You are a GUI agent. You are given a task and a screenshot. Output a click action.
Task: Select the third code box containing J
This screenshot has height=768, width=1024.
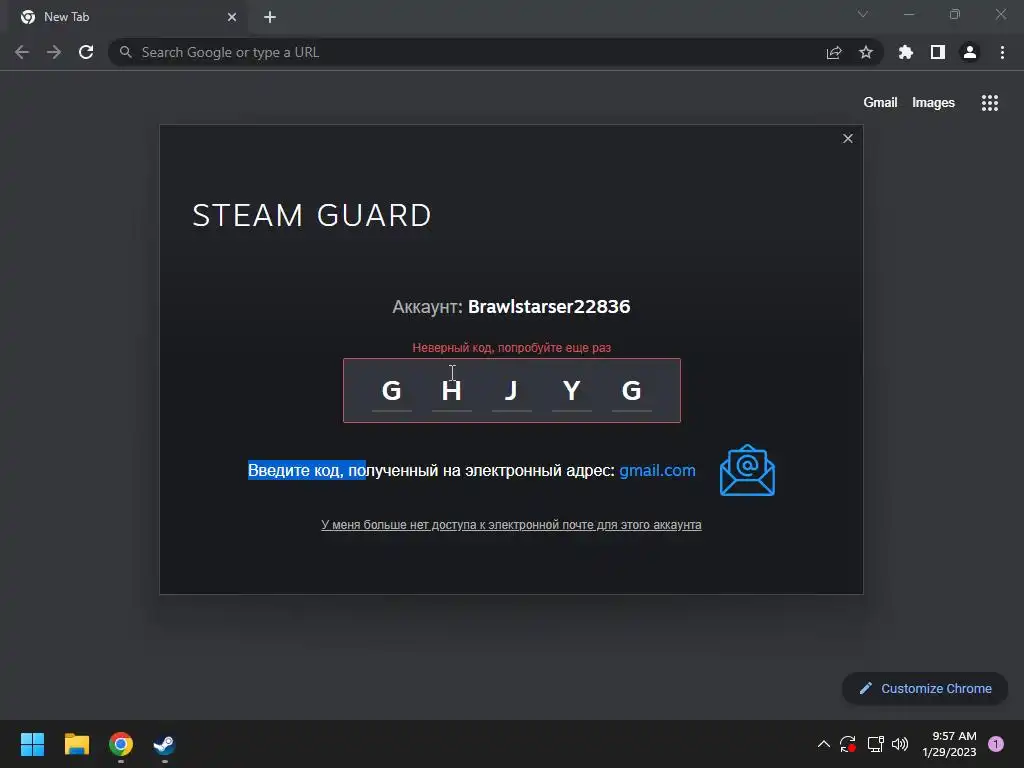click(511, 391)
